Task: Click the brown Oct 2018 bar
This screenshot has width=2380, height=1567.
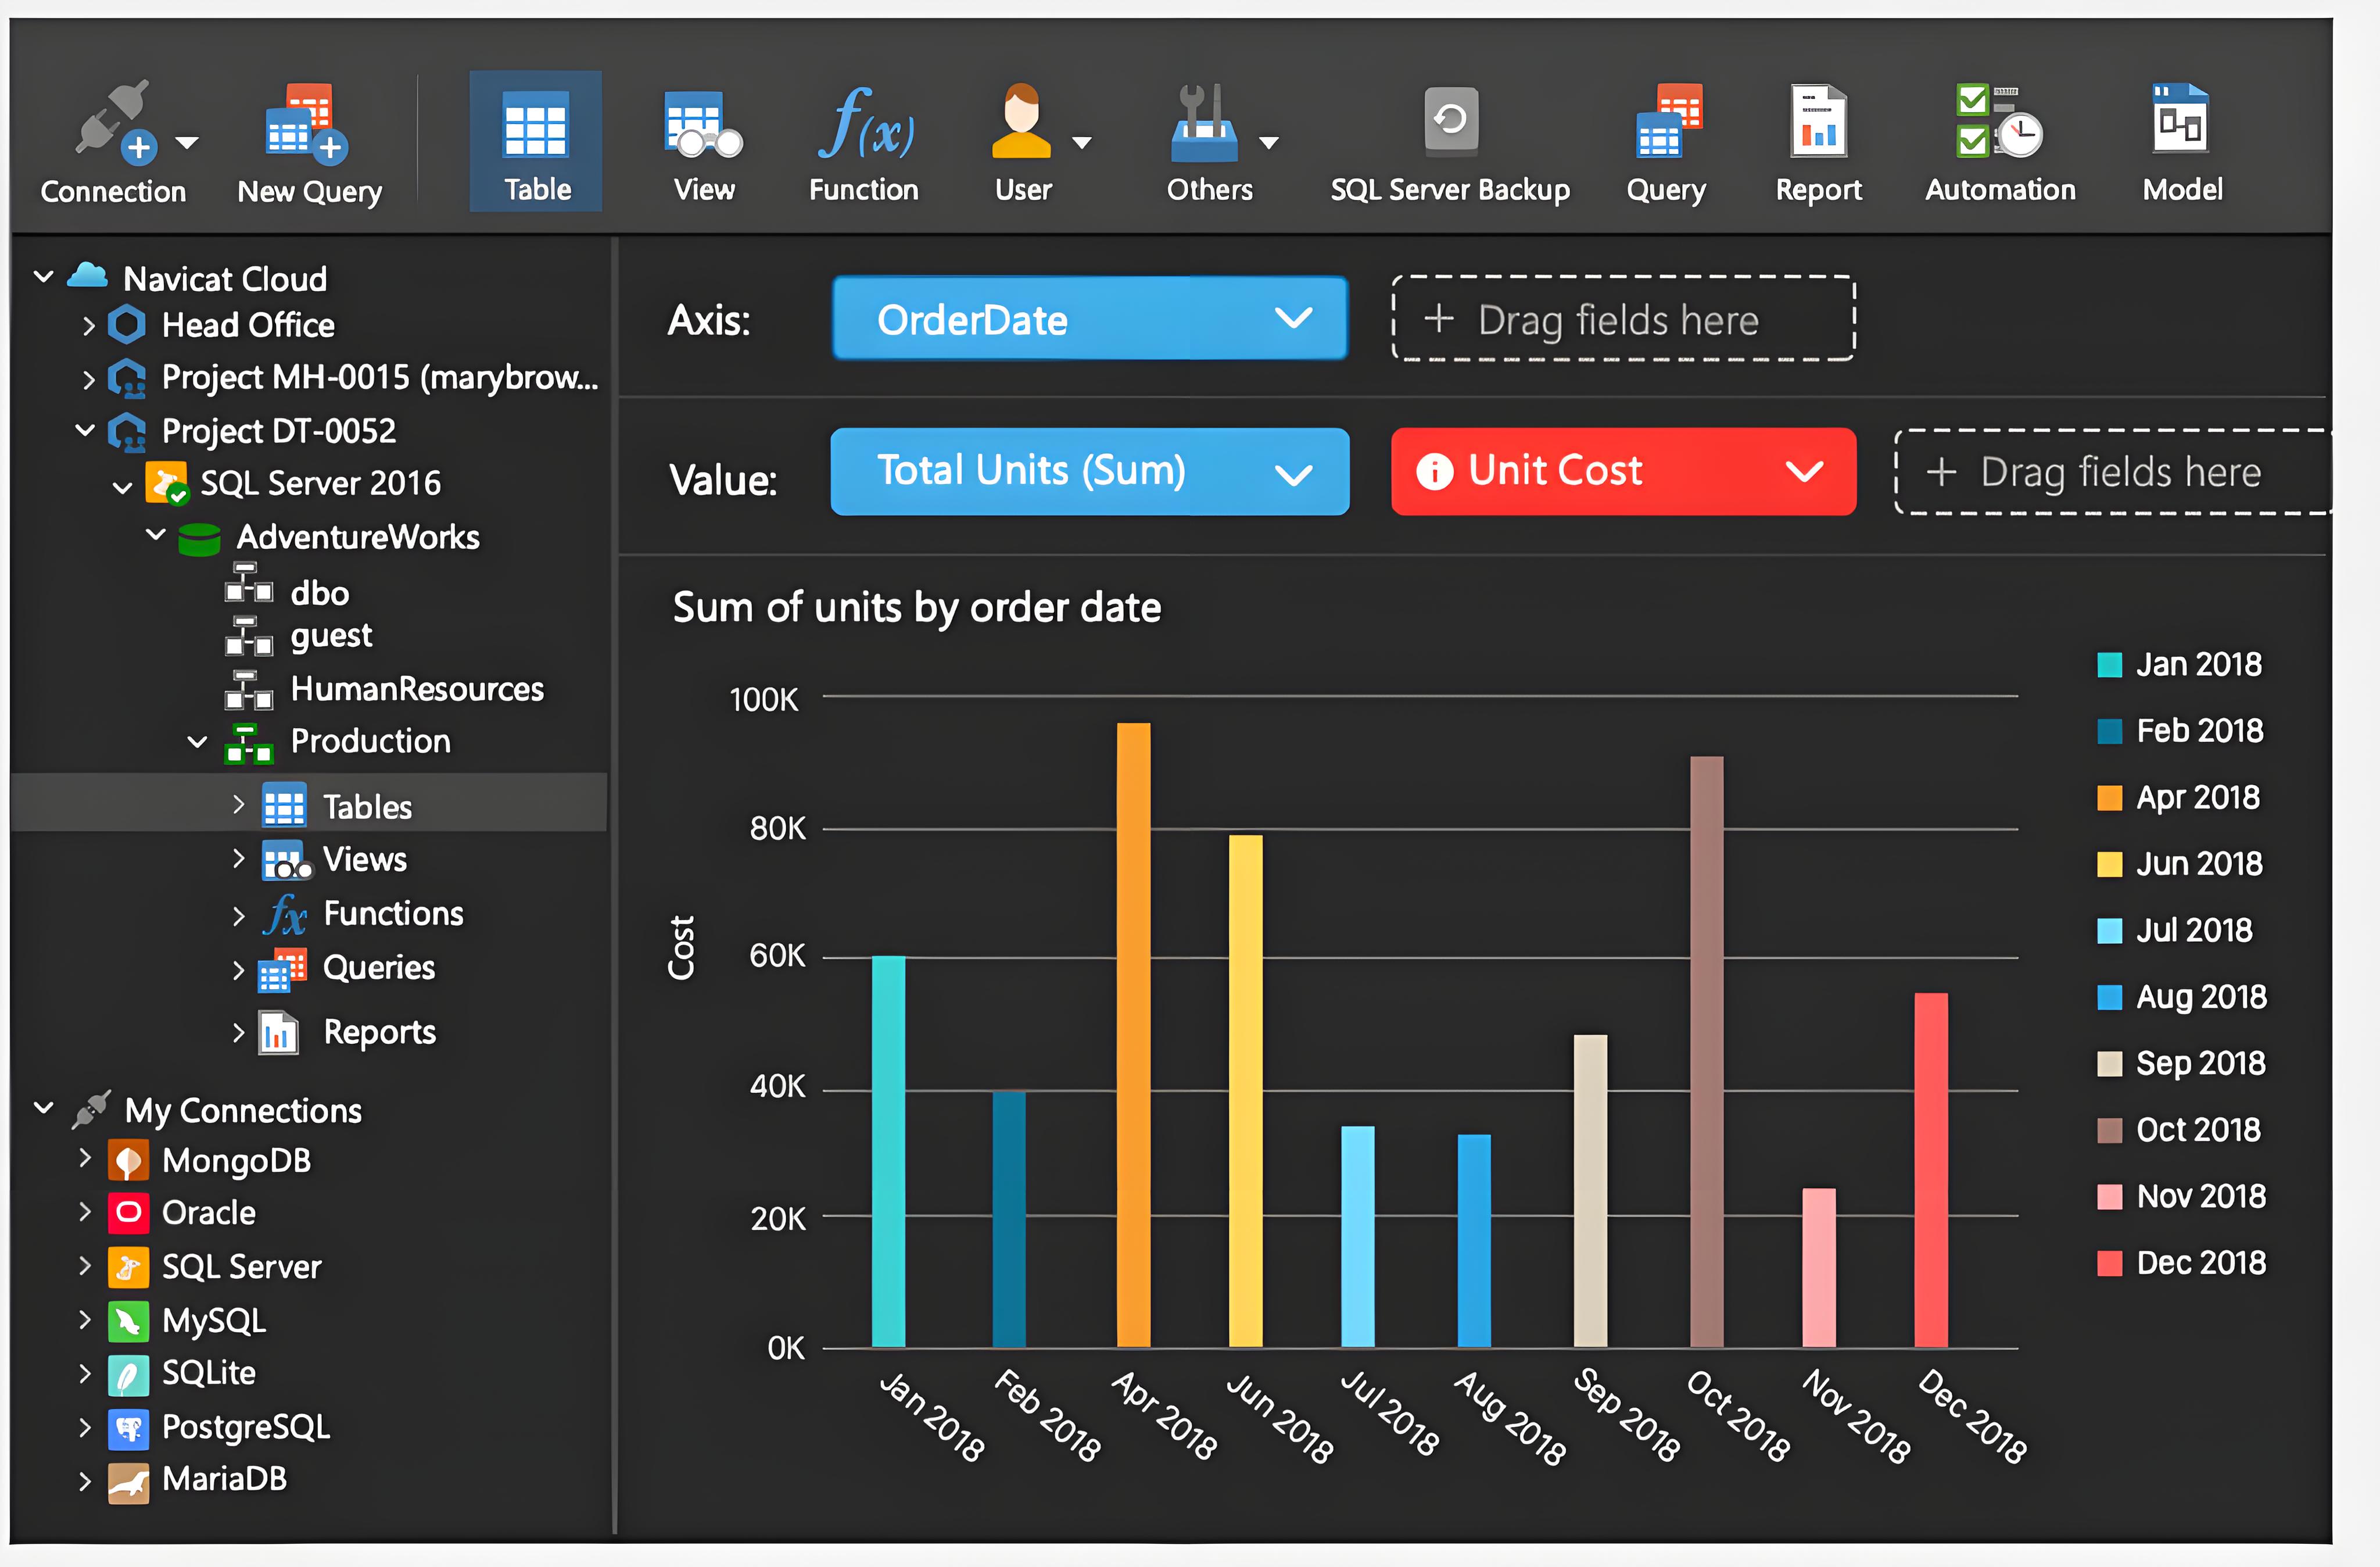Action: click(1706, 1052)
